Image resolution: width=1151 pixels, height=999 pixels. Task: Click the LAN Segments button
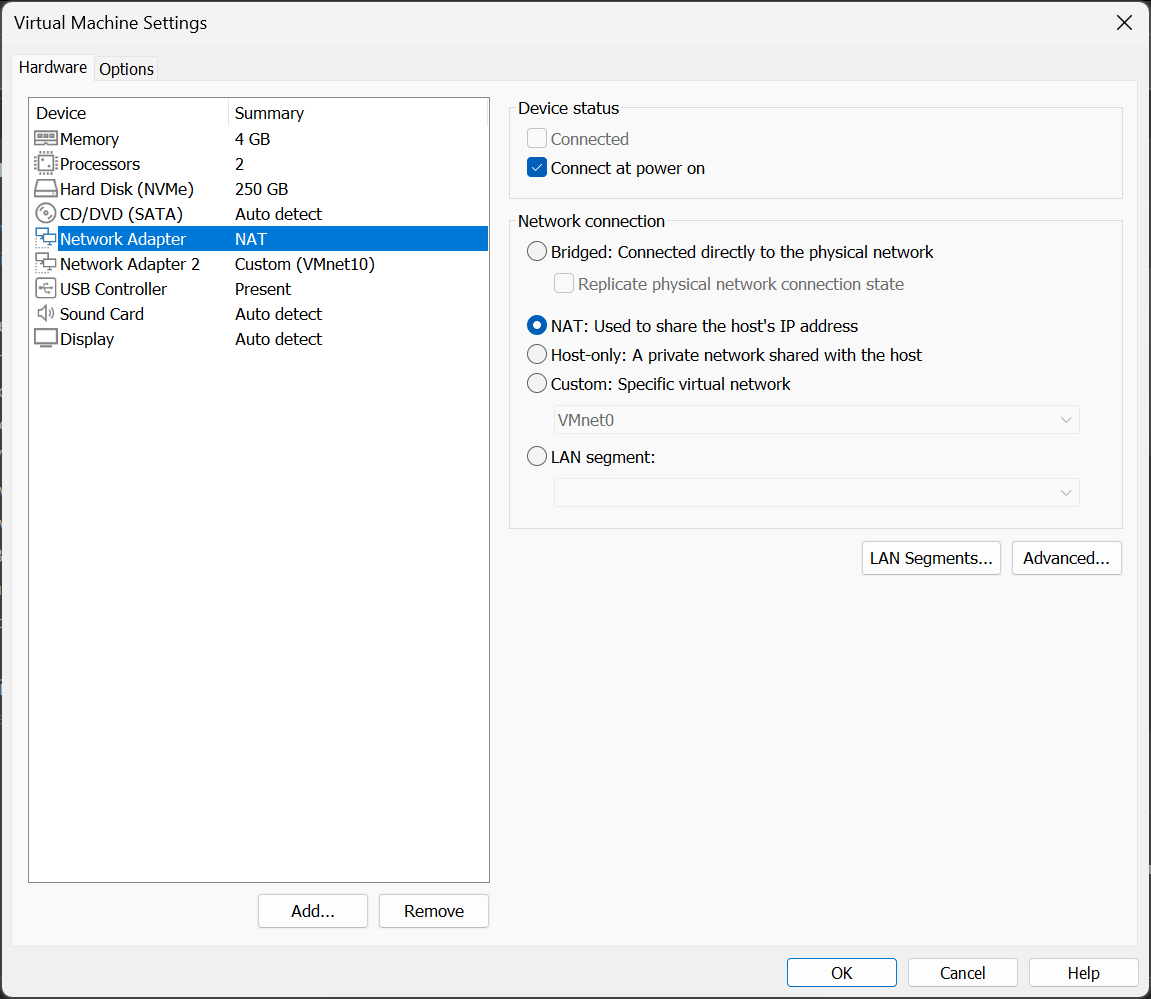[931, 558]
